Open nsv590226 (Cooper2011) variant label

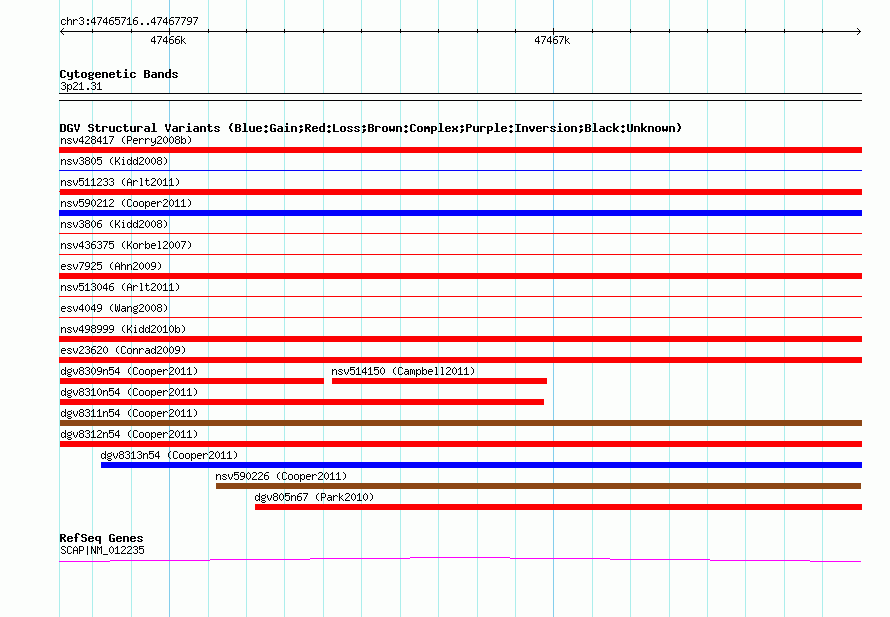(281, 476)
